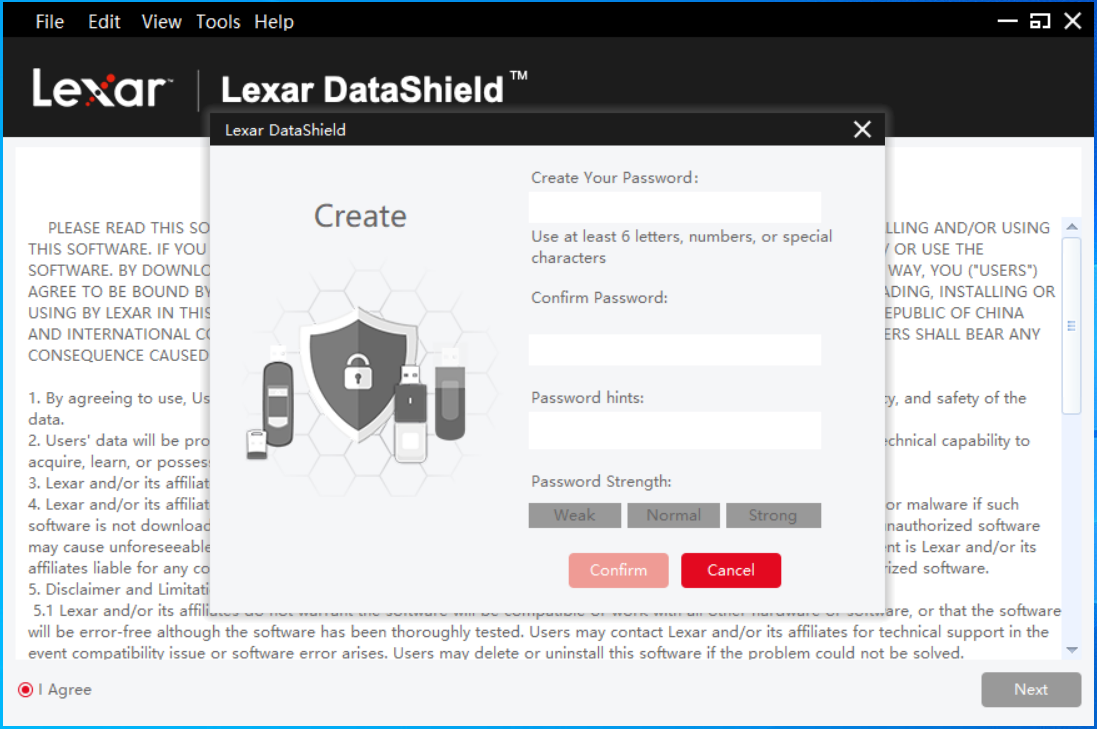Open the File menu
Image resolution: width=1097 pixels, height=729 pixels.
50,22
